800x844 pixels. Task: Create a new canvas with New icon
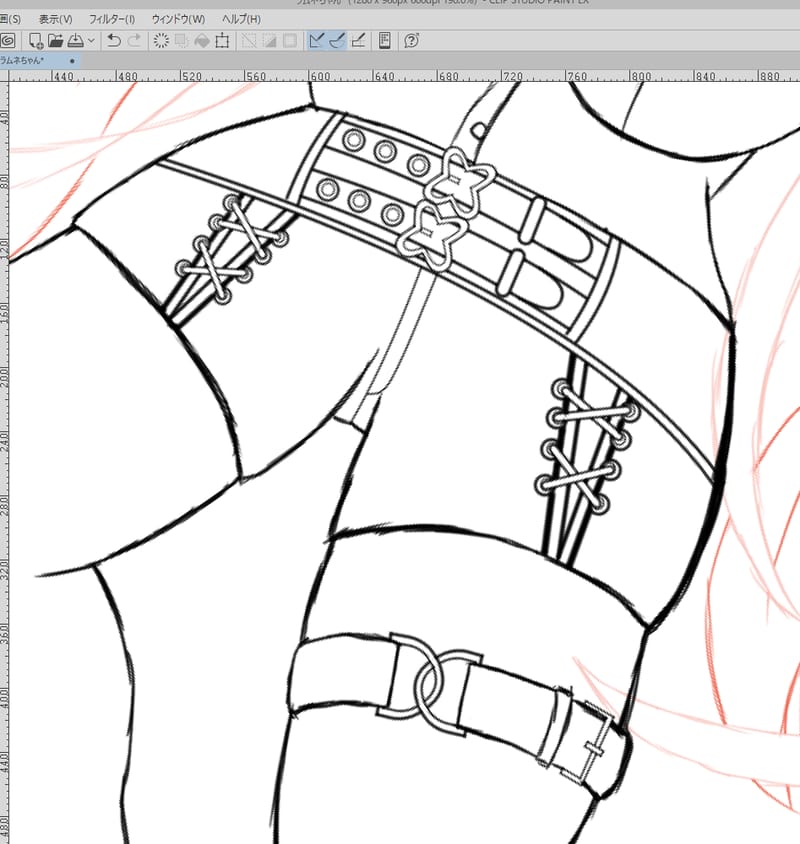[36, 40]
